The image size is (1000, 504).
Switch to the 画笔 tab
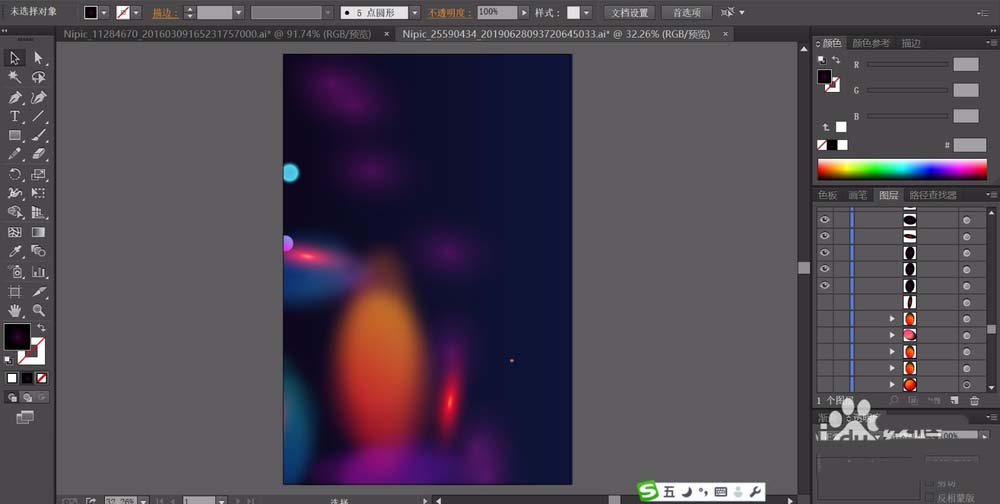(857, 195)
